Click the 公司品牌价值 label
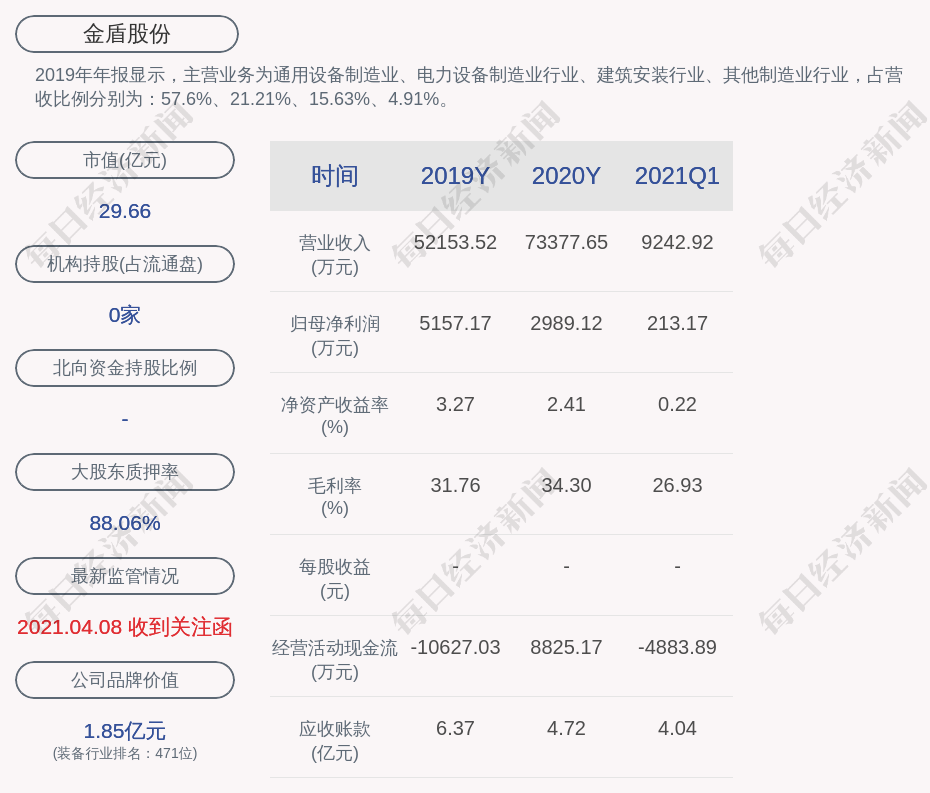The image size is (930, 793). point(125,680)
